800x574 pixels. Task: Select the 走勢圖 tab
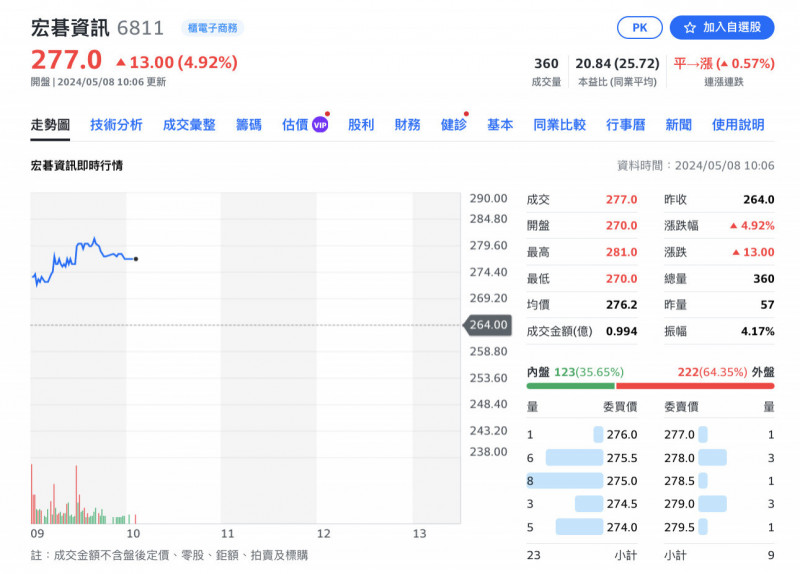click(x=50, y=124)
